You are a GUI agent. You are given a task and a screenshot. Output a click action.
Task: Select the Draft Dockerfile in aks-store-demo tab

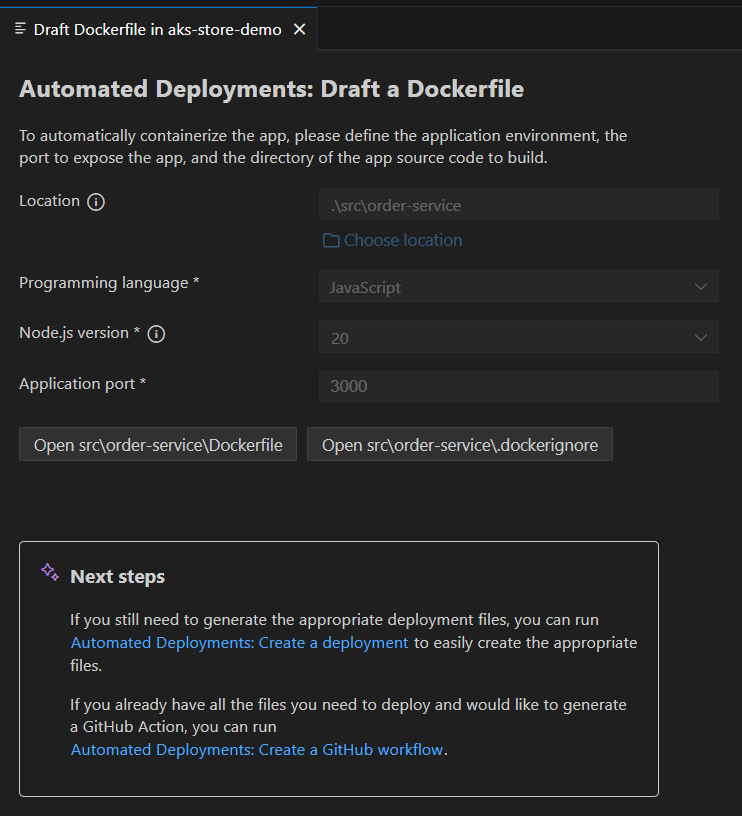(x=158, y=29)
